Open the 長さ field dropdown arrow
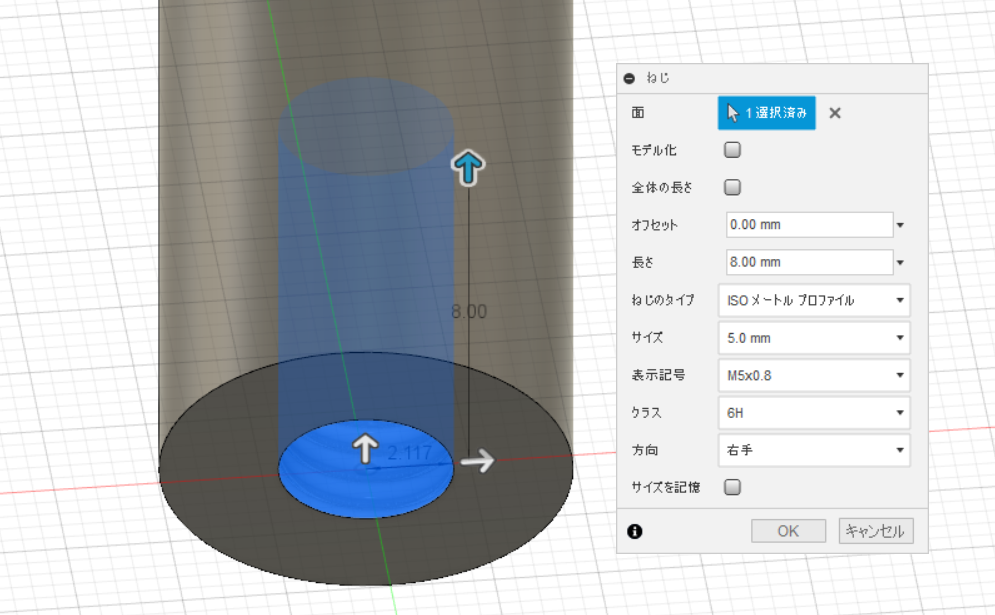The height and width of the screenshot is (615, 995). 900,263
